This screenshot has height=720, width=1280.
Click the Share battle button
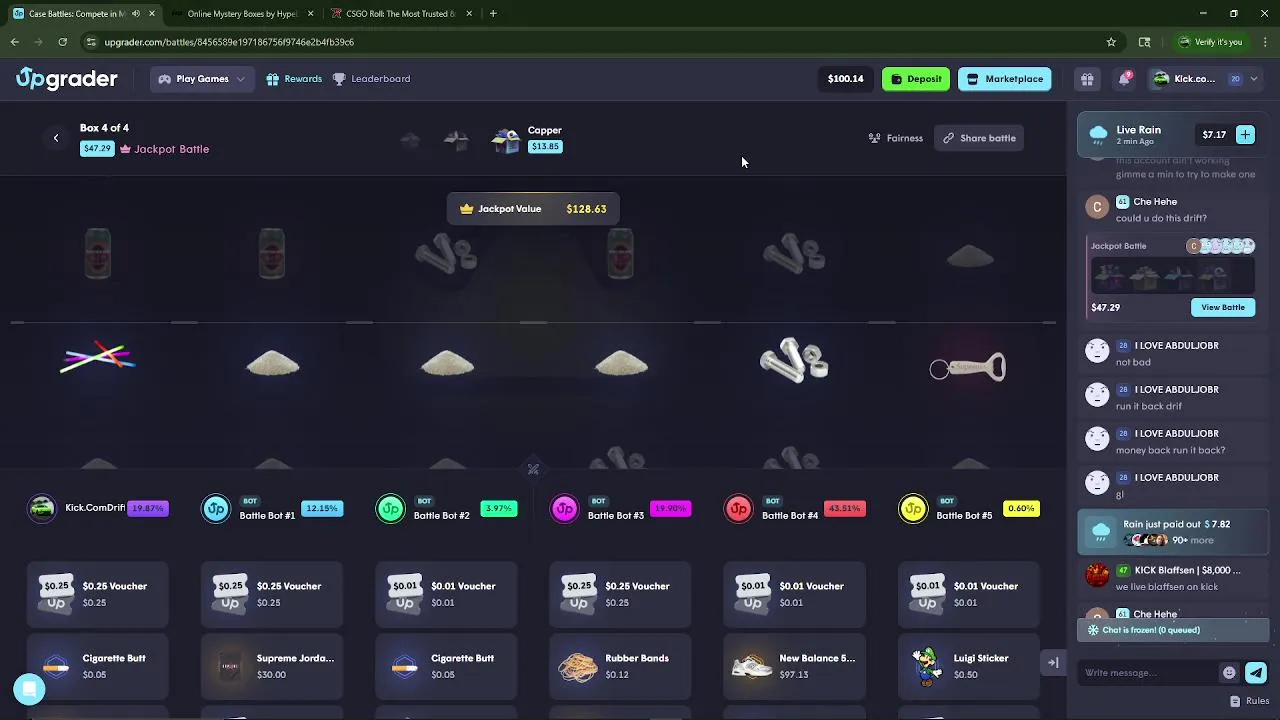point(979,138)
